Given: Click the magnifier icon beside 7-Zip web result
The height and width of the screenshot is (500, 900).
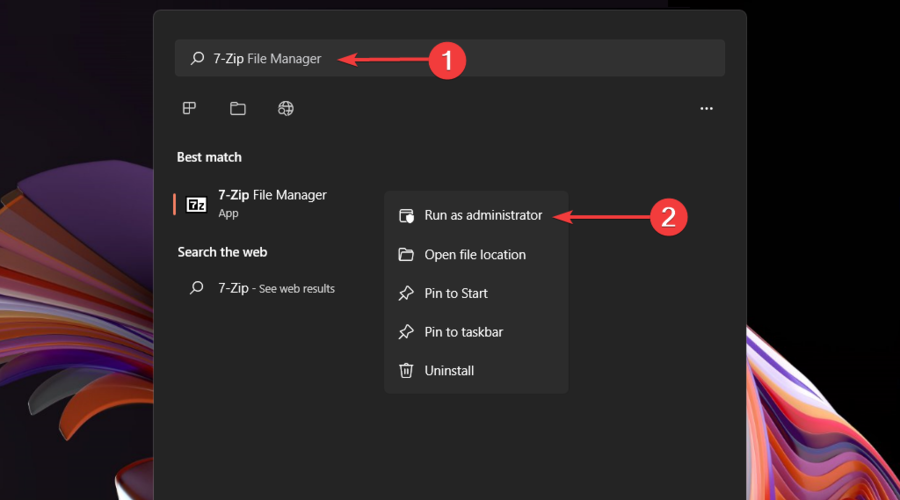Looking at the screenshot, I should coord(197,288).
